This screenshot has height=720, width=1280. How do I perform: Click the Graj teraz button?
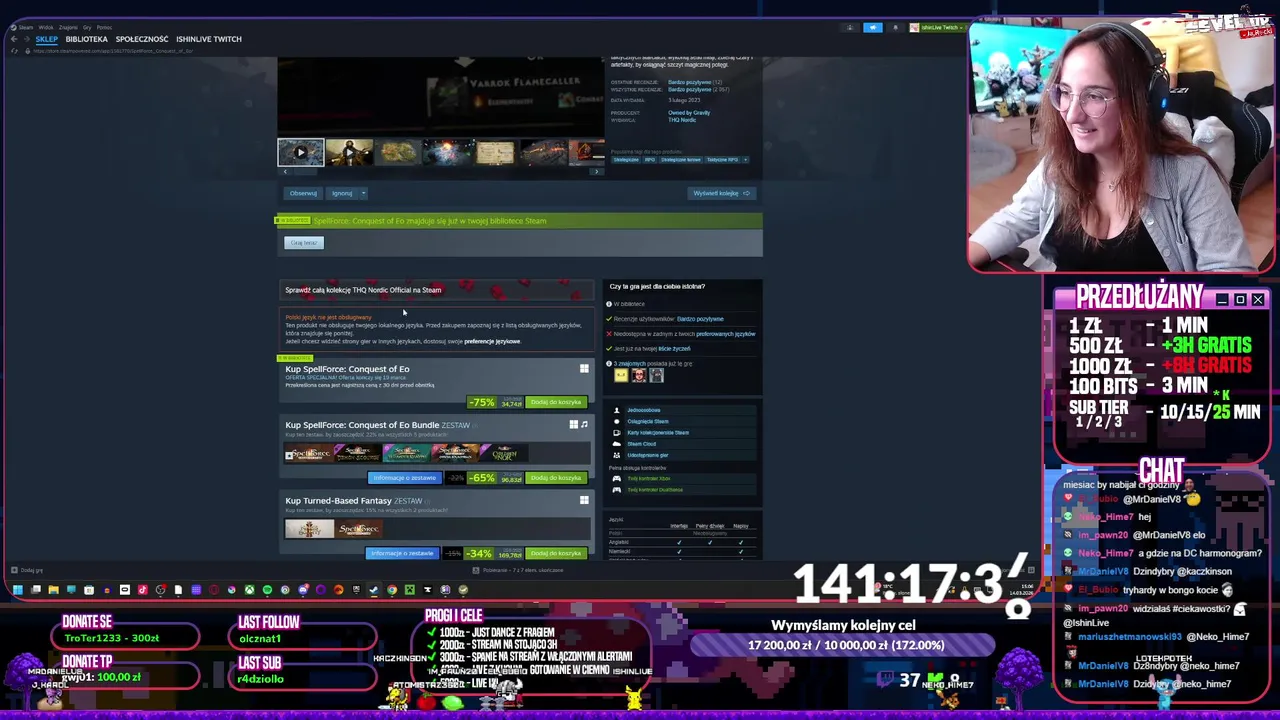pos(304,243)
